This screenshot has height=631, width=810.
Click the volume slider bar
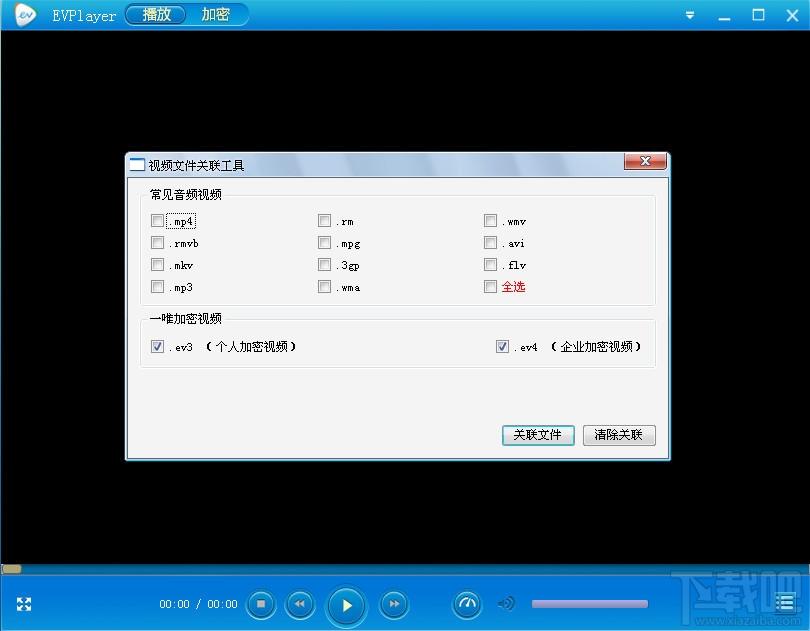[589, 604]
